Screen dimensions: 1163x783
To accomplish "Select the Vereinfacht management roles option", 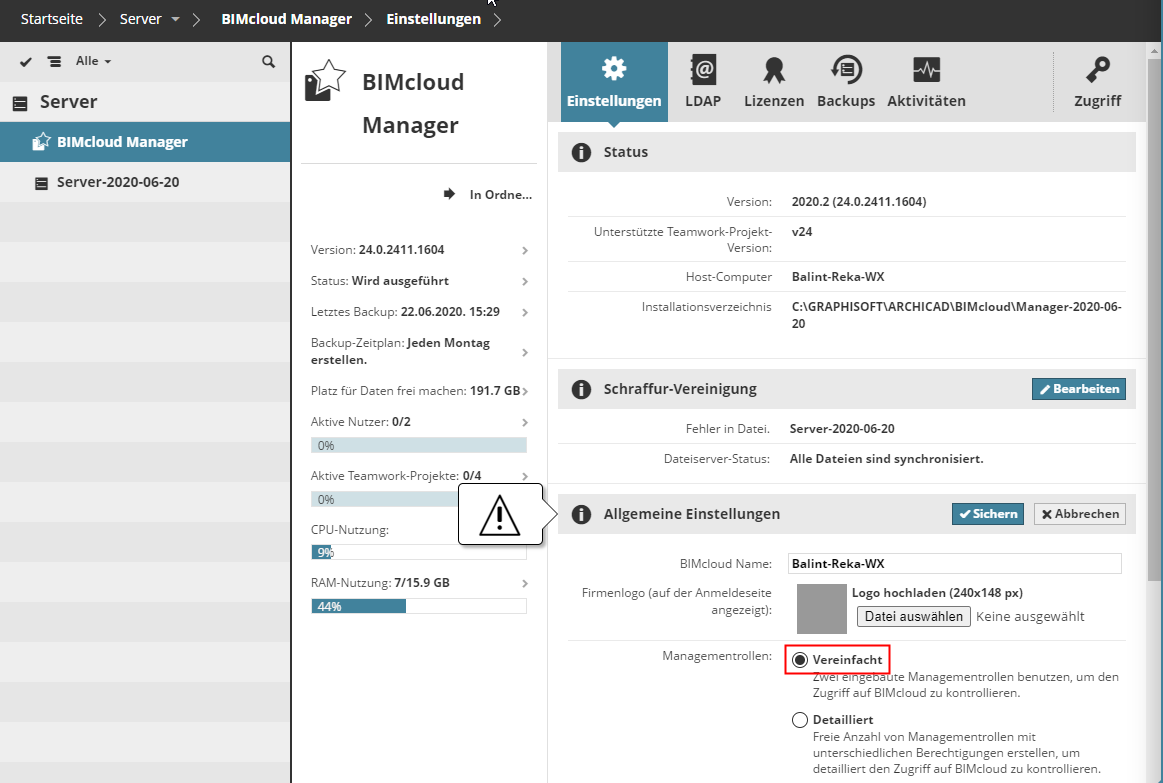I will click(x=800, y=660).
